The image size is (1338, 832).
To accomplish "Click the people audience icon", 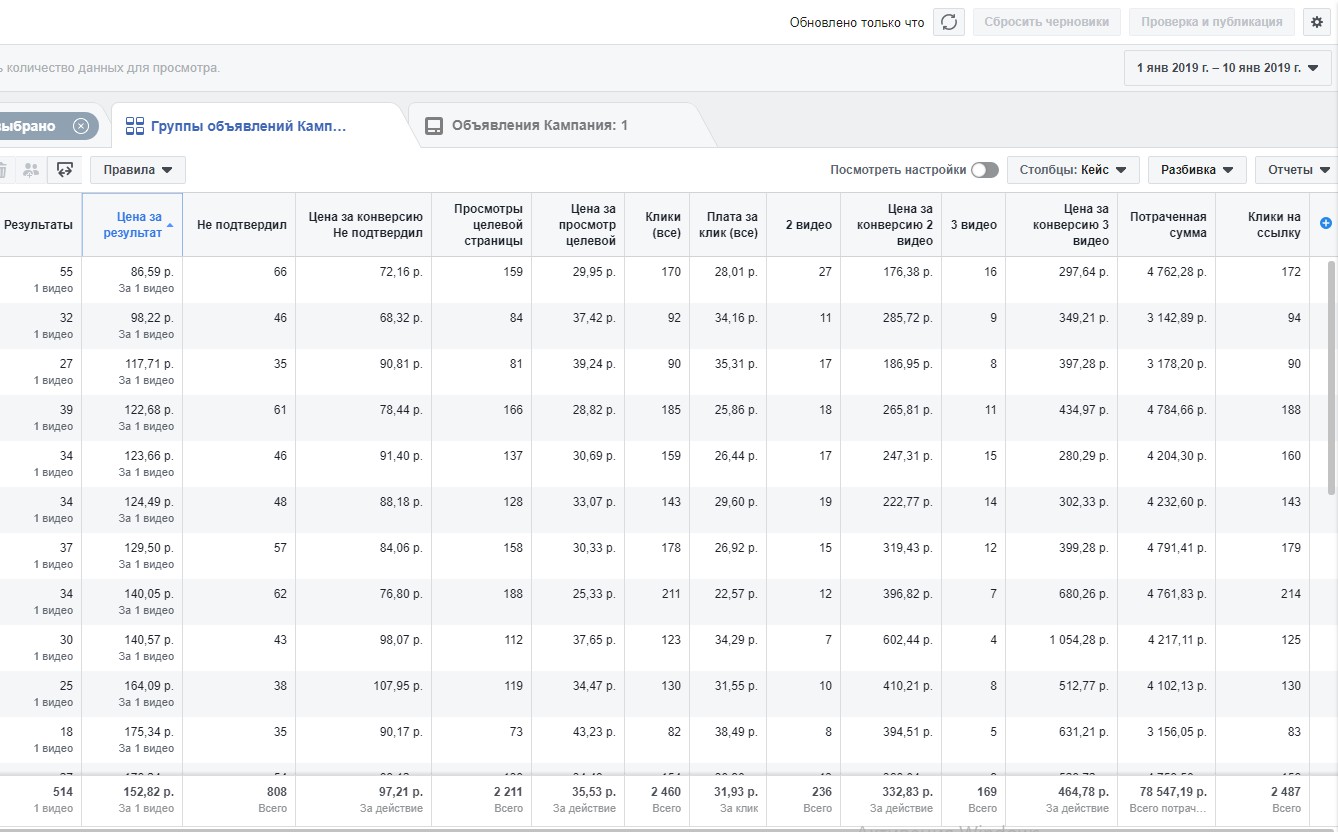I will tap(31, 170).
